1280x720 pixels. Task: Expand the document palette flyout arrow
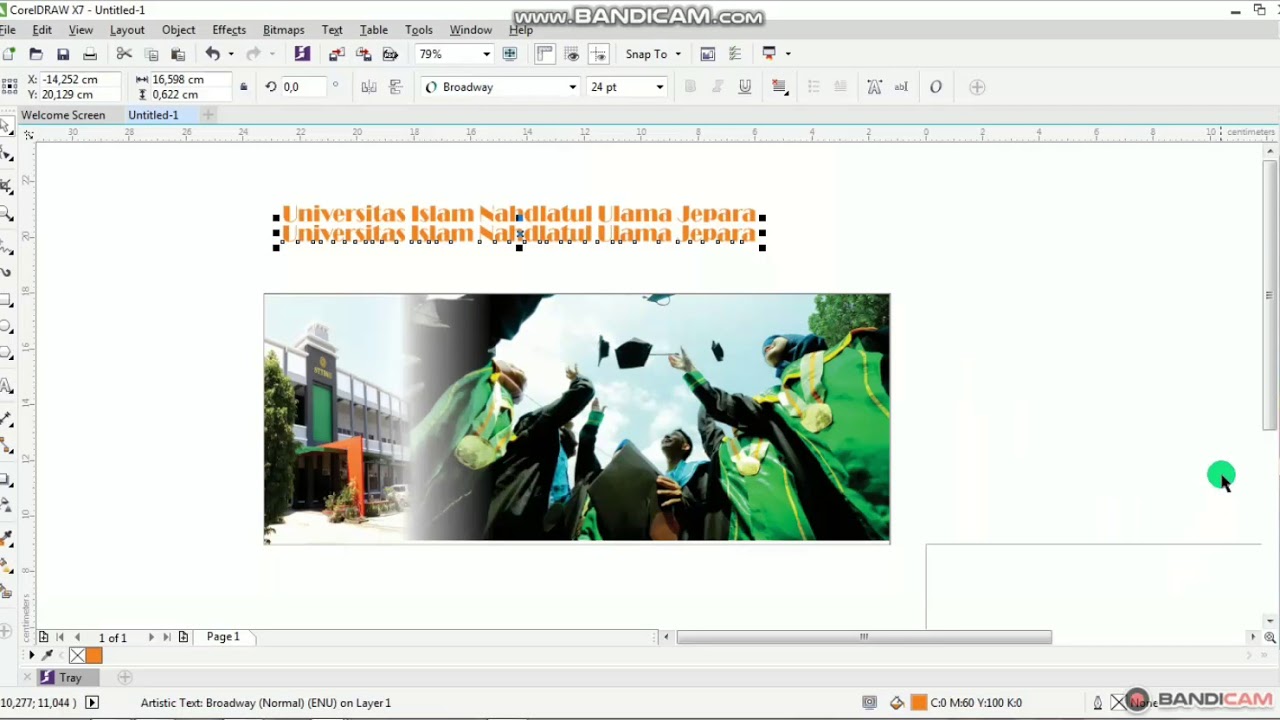coord(31,656)
